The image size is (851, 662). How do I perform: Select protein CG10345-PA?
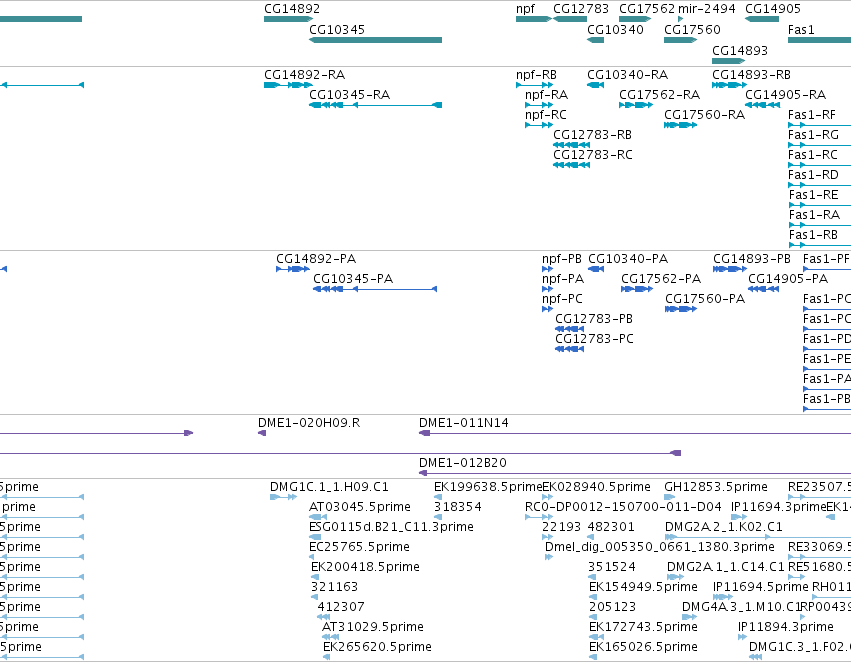click(353, 279)
